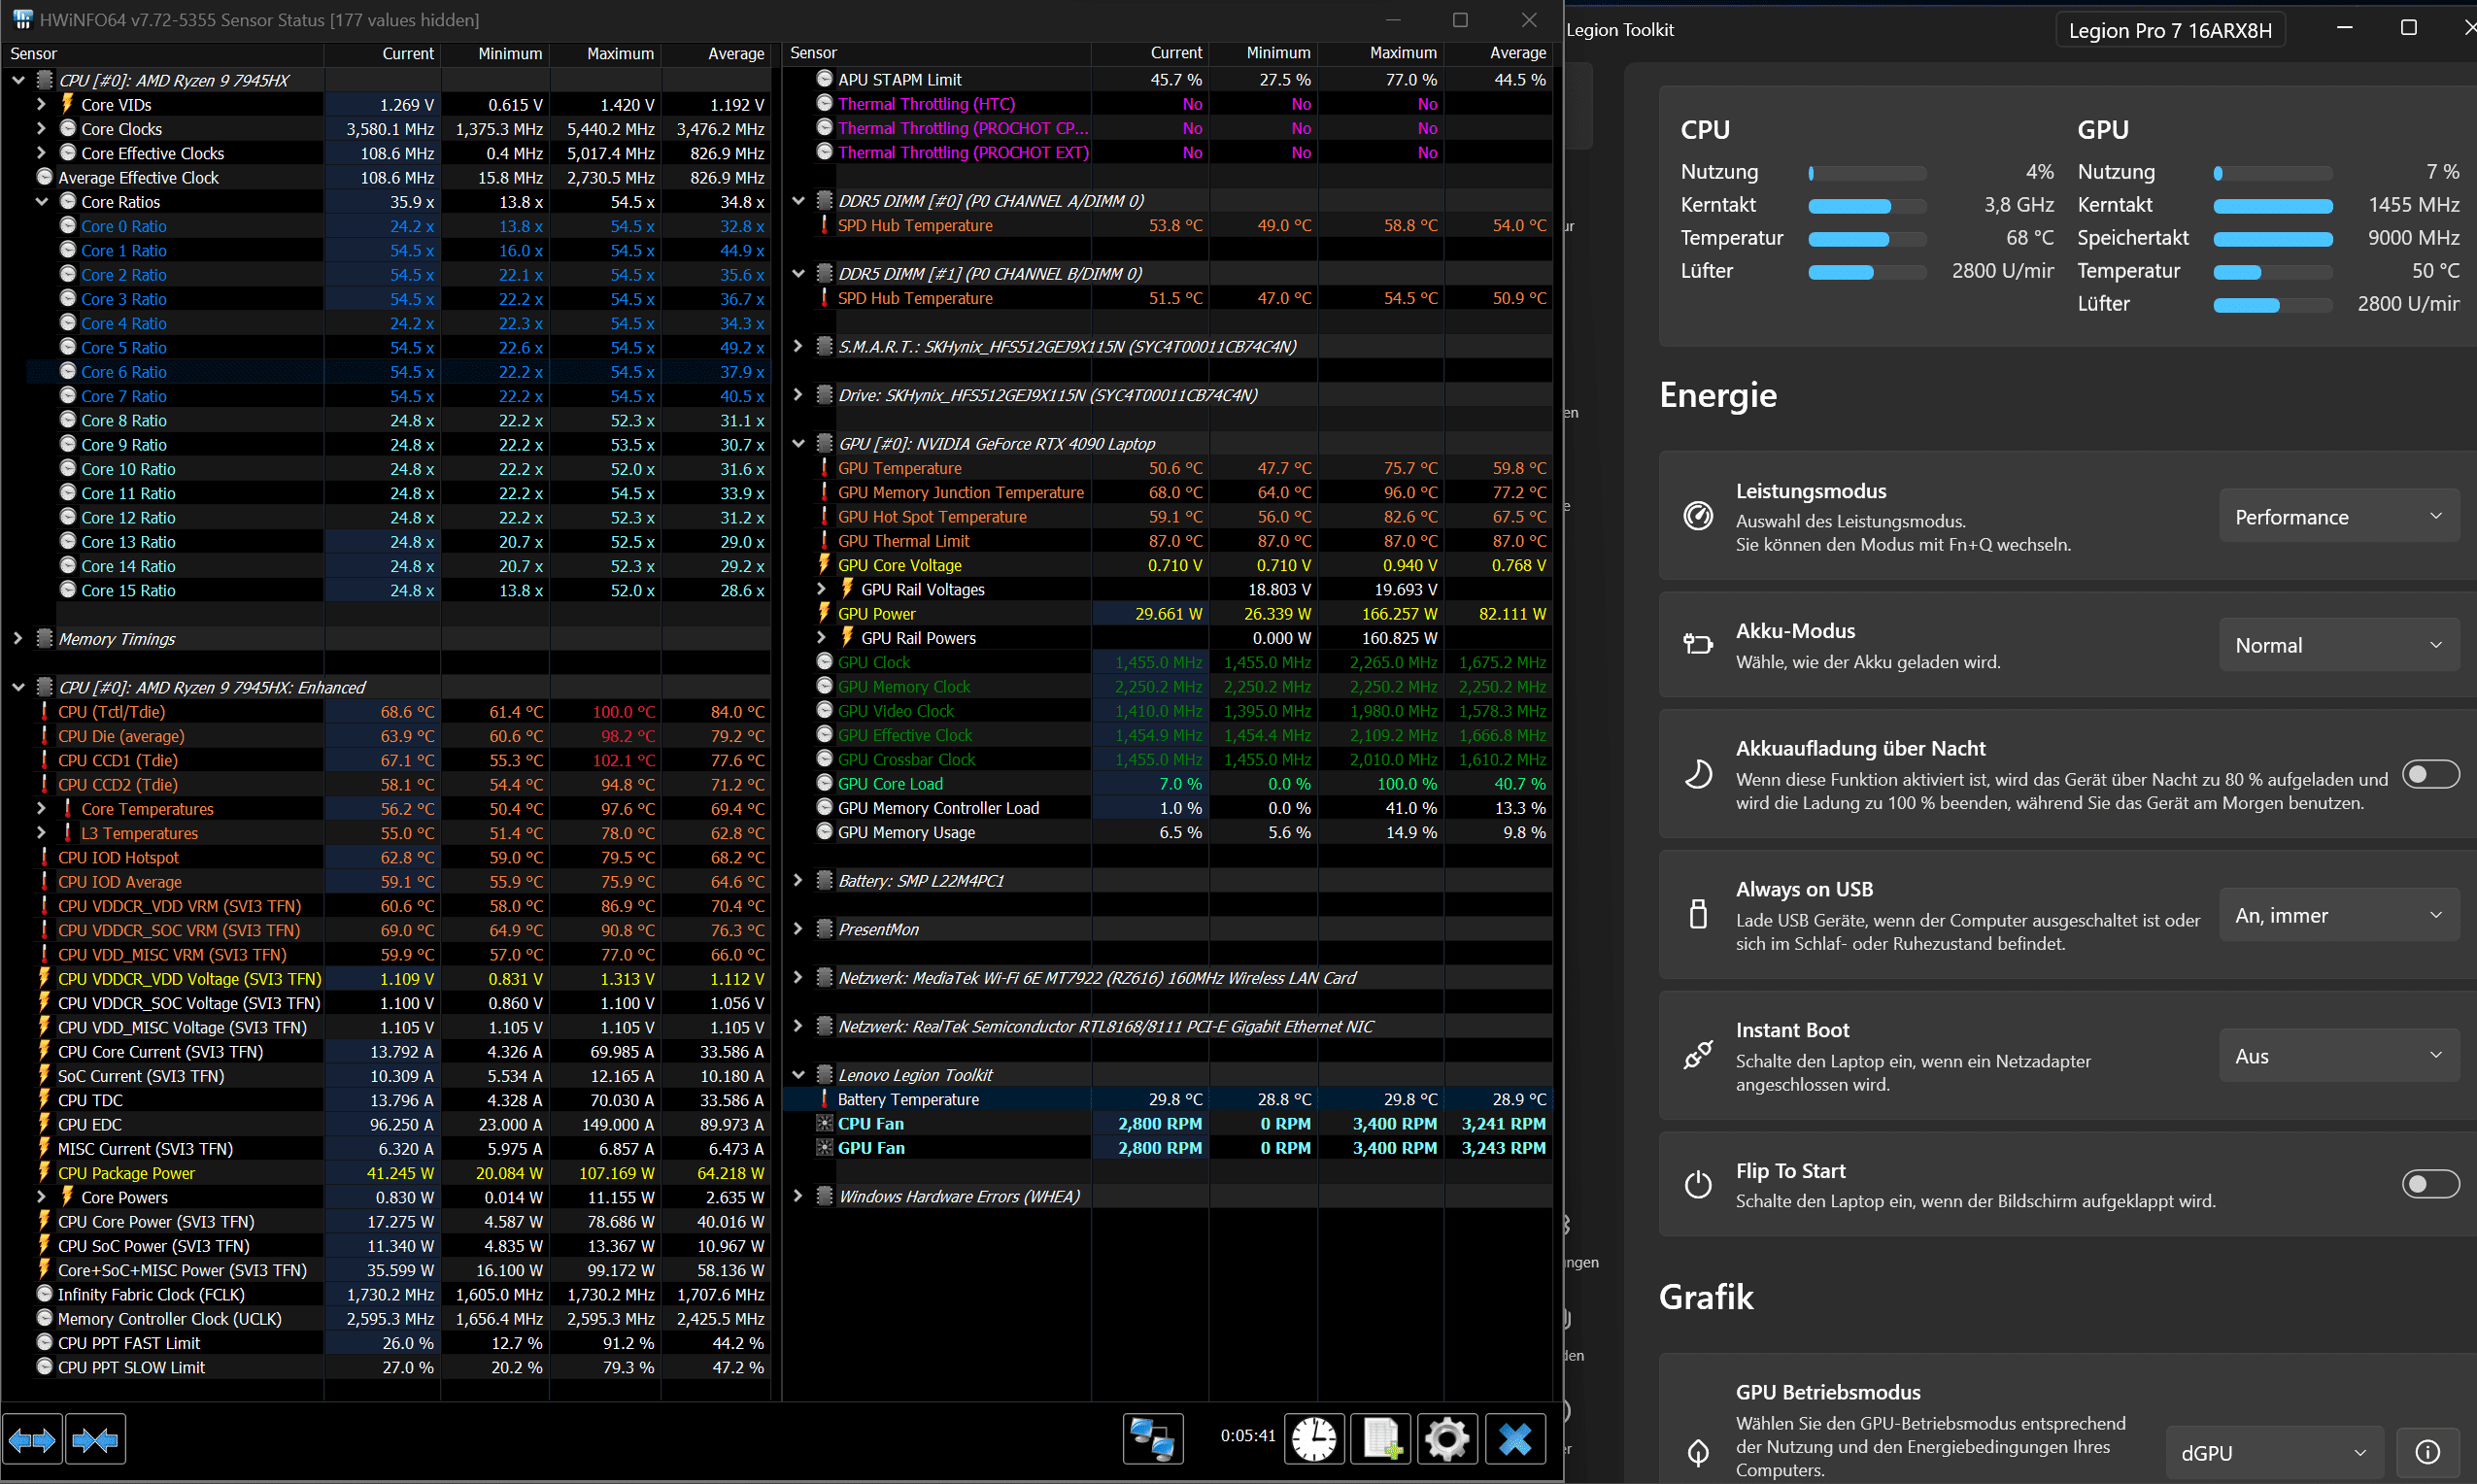Expand the Battery: SMP L22M4PC1 group

(798, 880)
